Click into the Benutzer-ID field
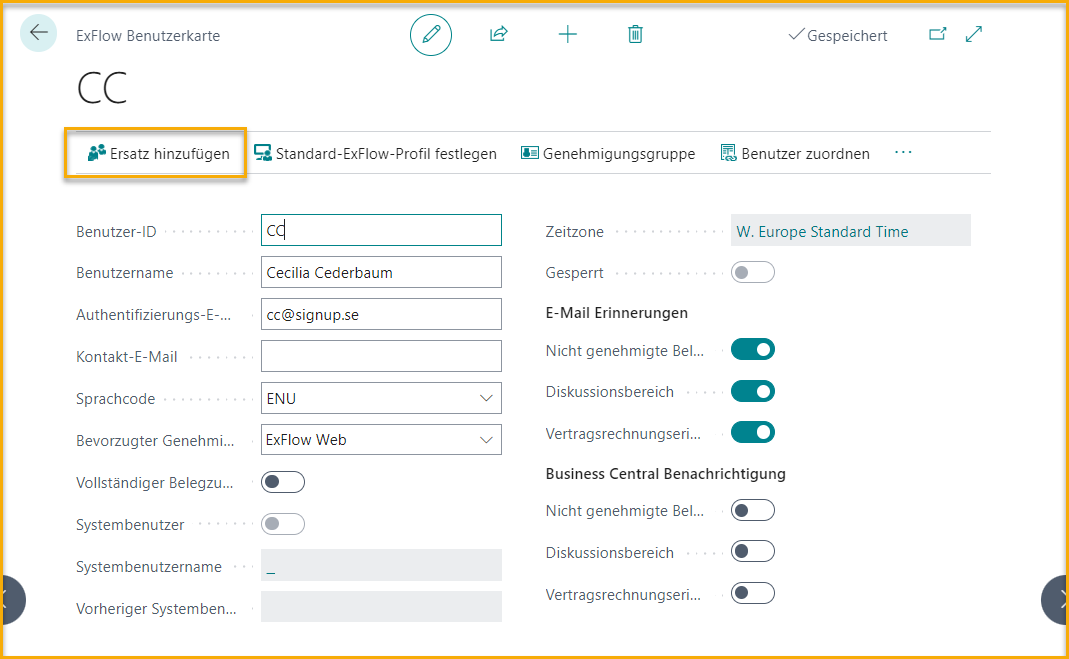Viewport: 1069px width, 659px height. 381,230
